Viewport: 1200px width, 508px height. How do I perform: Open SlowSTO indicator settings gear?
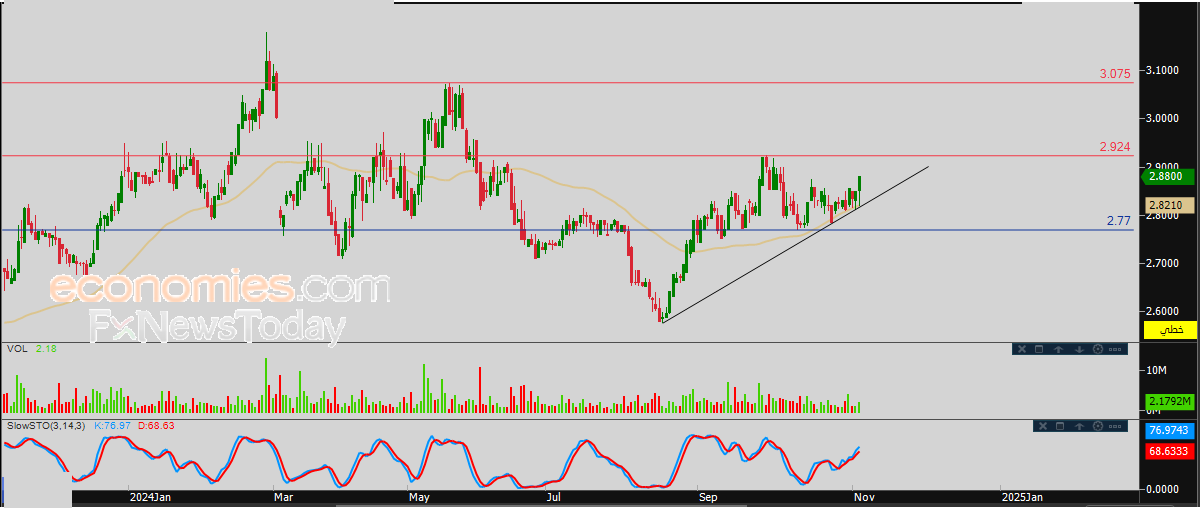pyautogui.click(x=1098, y=426)
